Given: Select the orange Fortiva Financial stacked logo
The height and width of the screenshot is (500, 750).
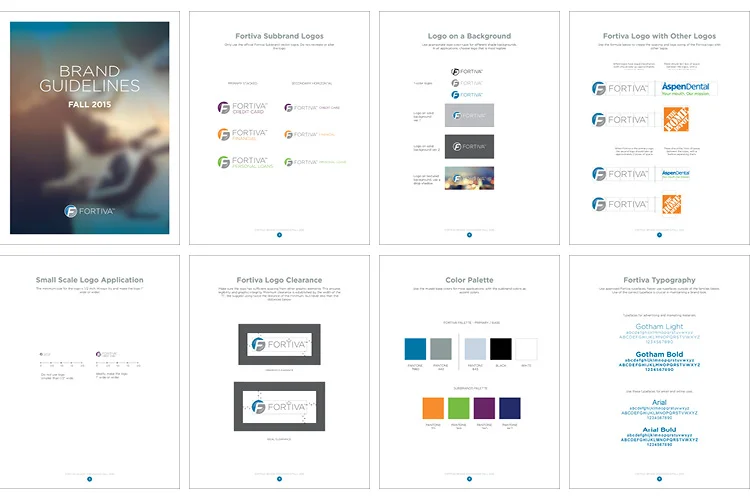Looking at the screenshot, I should 242,134.
